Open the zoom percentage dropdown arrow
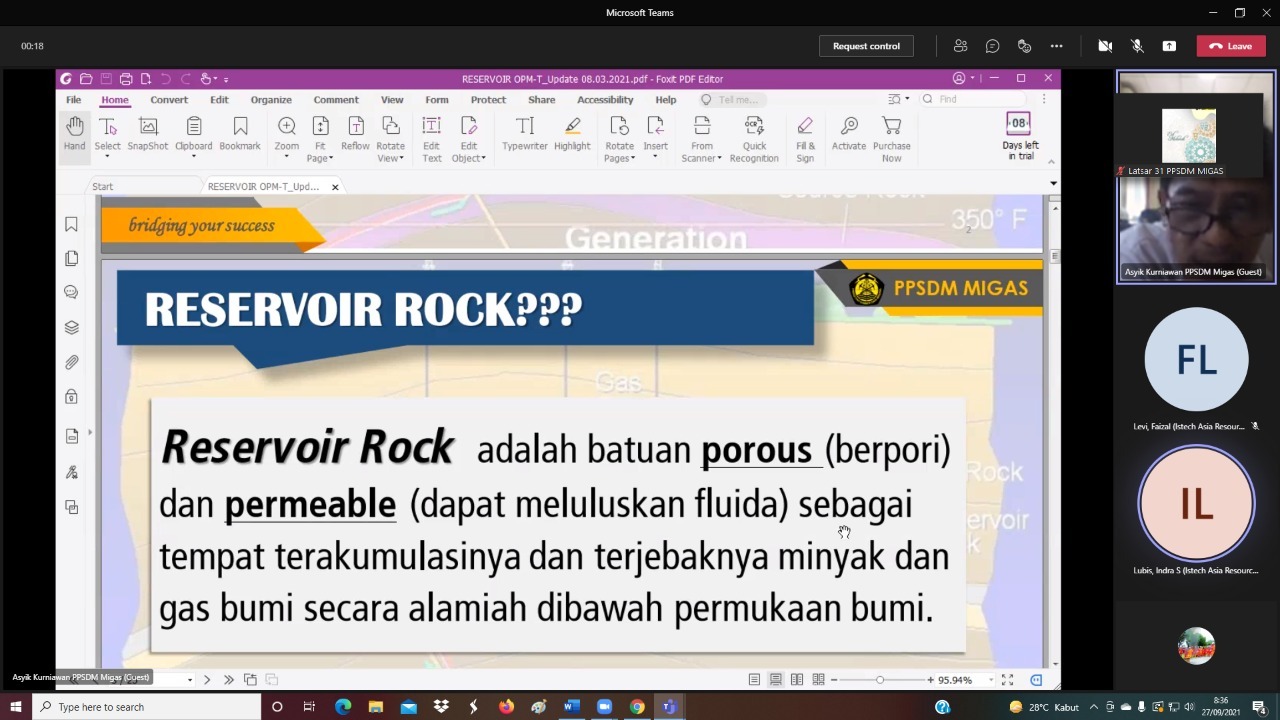Image resolution: width=1280 pixels, height=720 pixels. click(991, 680)
